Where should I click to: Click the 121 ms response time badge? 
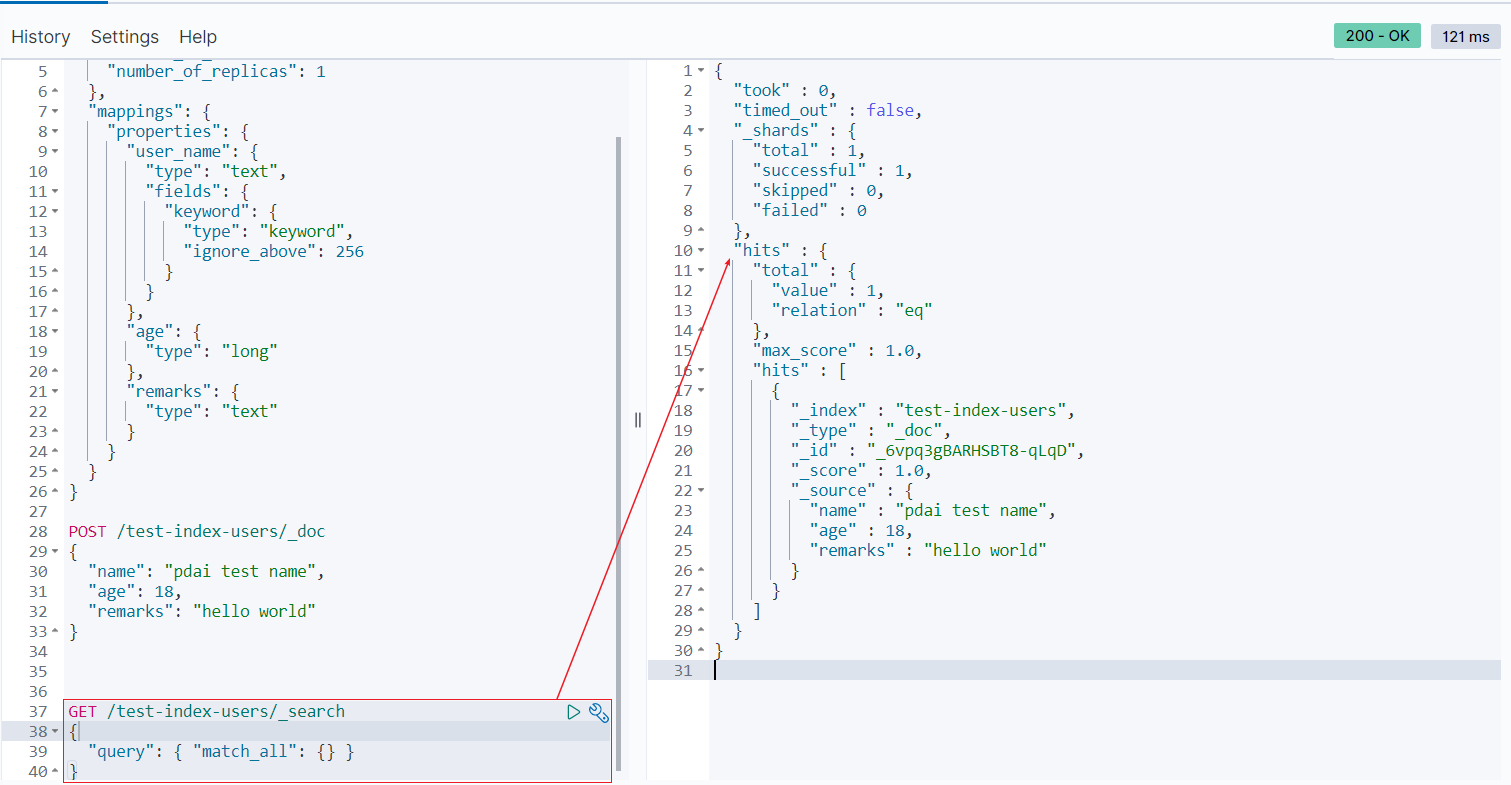pos(1466,37)
